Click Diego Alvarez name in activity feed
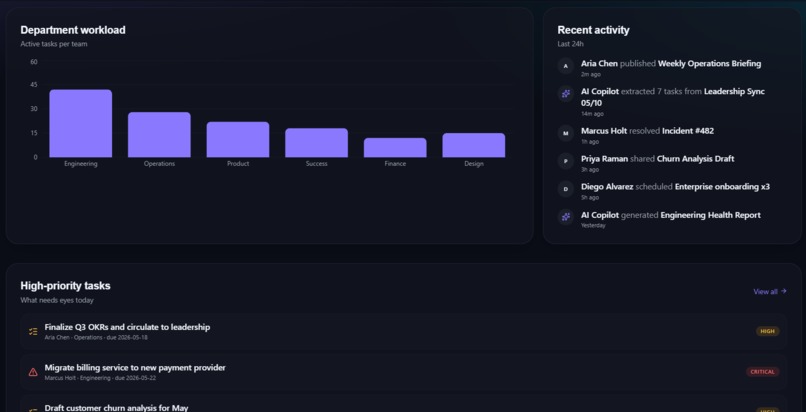Image resolution: width=806 pixels, height=412 pixels. [x=607, y=187]
